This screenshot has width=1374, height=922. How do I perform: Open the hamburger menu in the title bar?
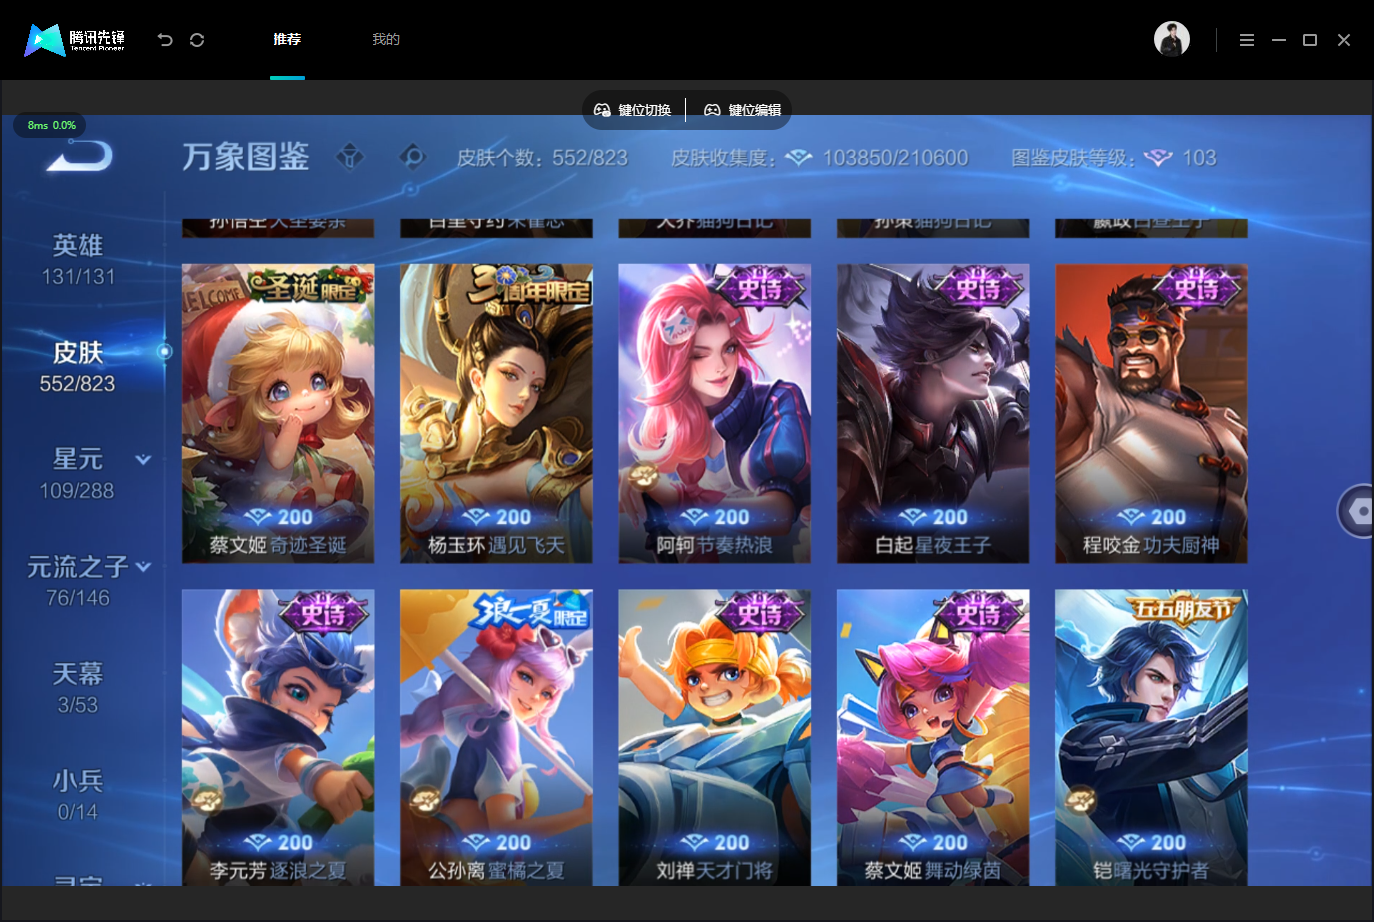point(1247,40)
